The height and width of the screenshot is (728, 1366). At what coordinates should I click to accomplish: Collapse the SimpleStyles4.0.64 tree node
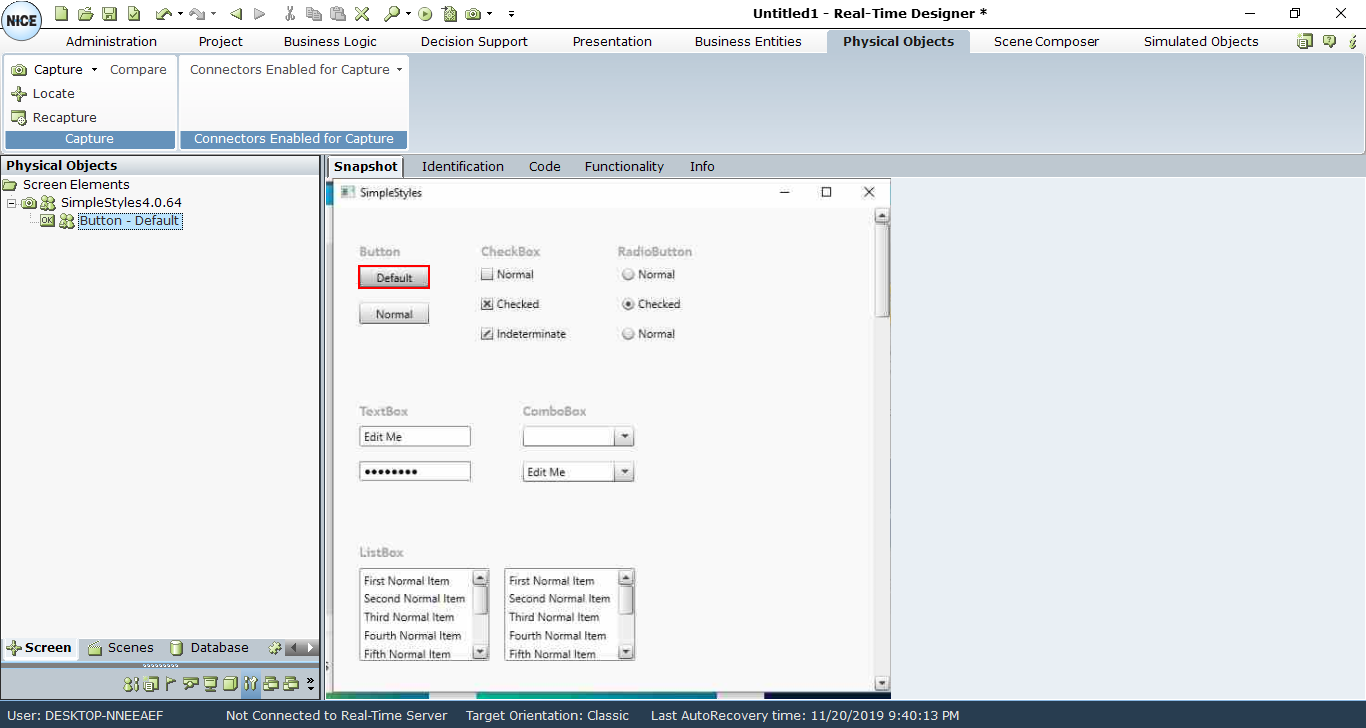(11, 203)
